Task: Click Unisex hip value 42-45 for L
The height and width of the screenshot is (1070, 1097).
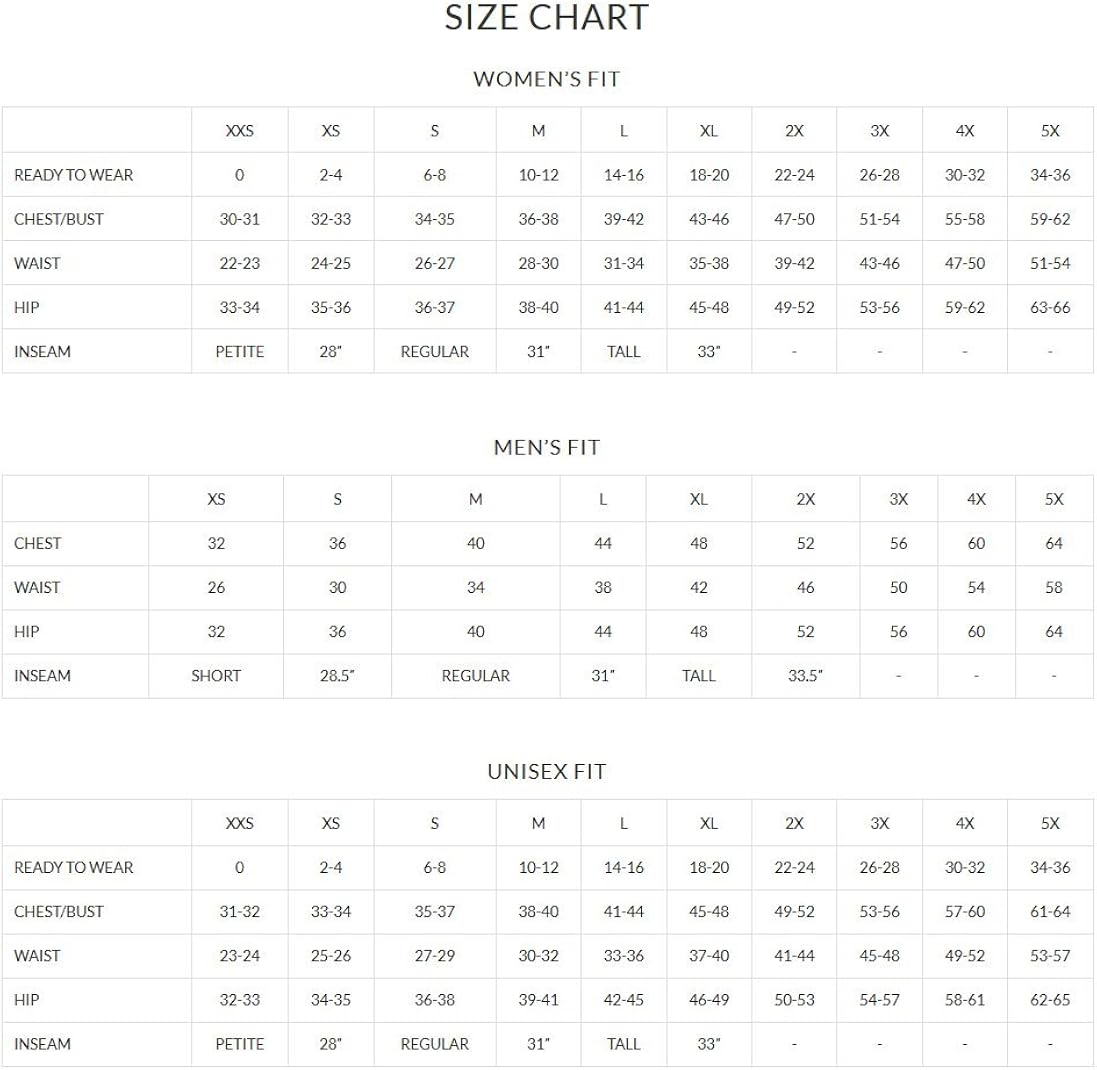Action: (623, 999)
